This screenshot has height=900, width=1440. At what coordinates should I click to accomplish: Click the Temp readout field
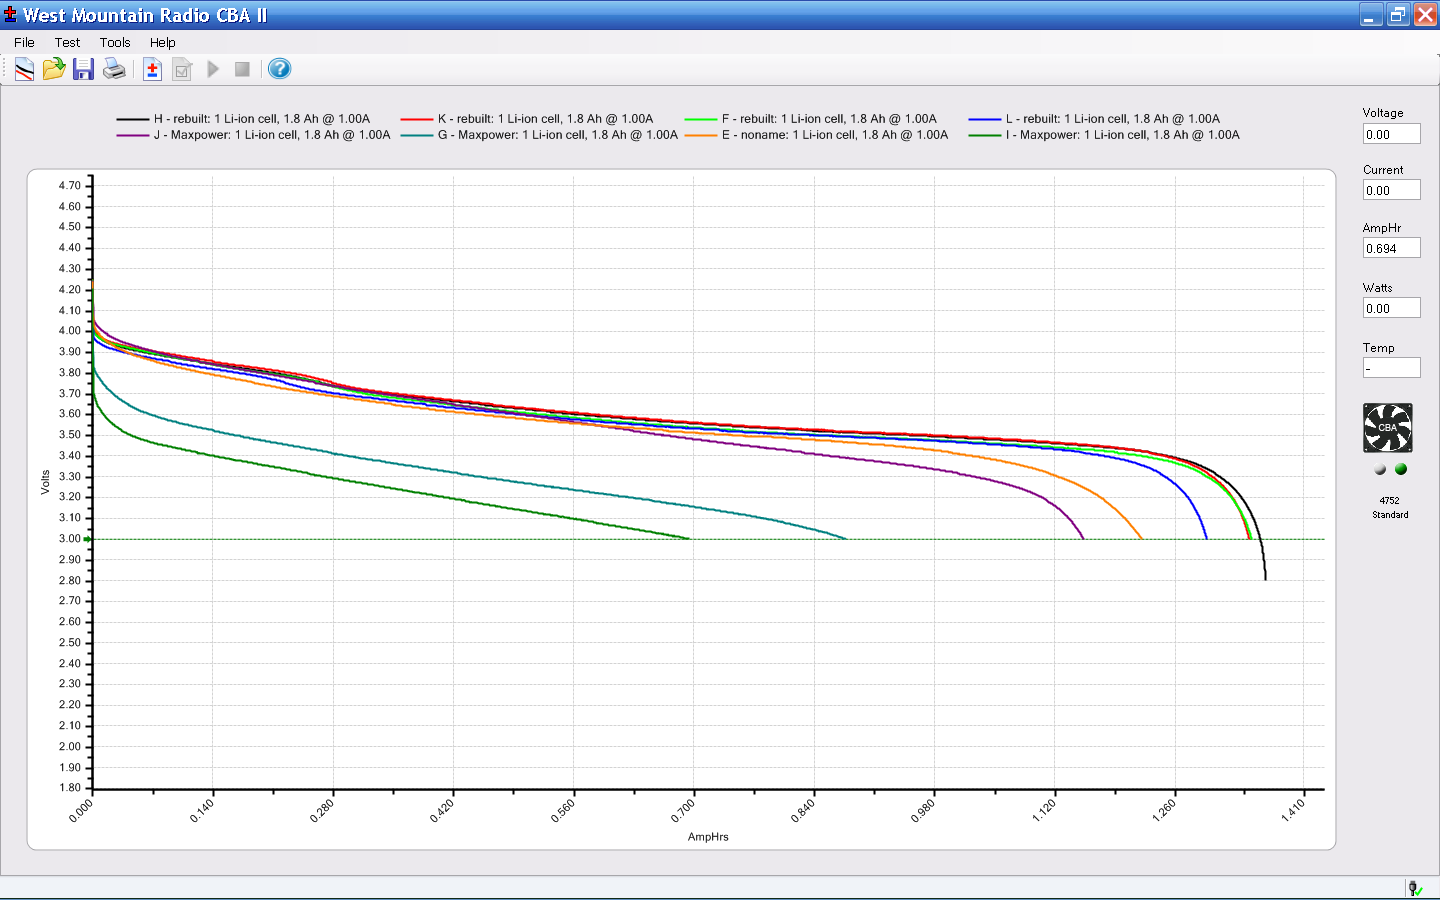(1391, 368)
